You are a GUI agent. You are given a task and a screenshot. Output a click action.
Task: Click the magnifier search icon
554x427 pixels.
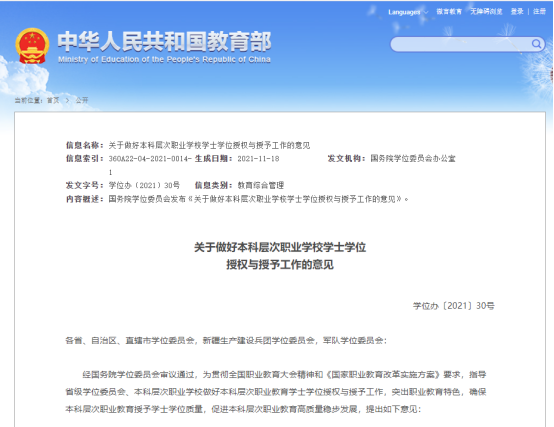click(536, 44)
